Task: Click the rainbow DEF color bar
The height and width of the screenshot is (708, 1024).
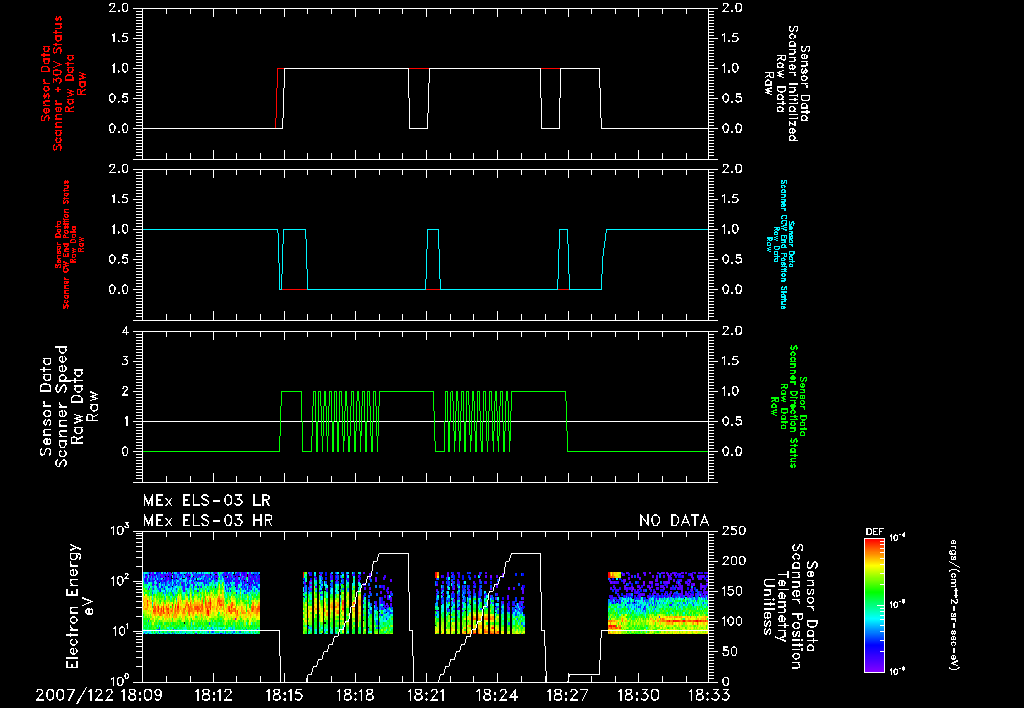Action: pos(874,605)
